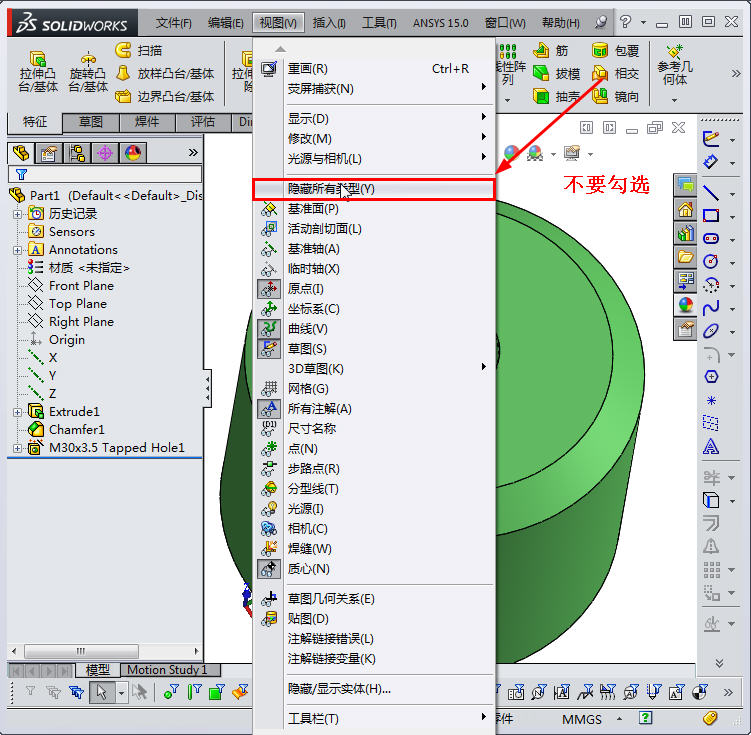The image size is (751, 735).
Task: Click the 扫描 (Sweep) tool icon
Action: click(124, 50)
